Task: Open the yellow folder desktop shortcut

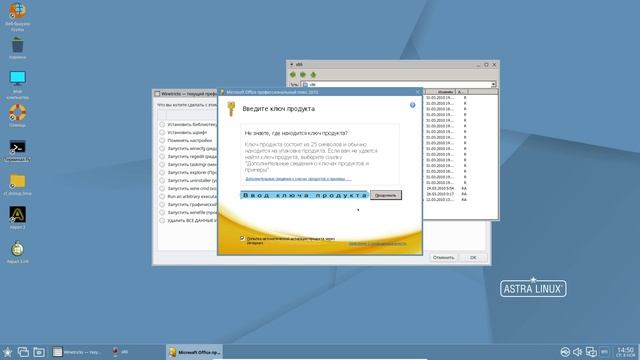Action: (17, 182)
